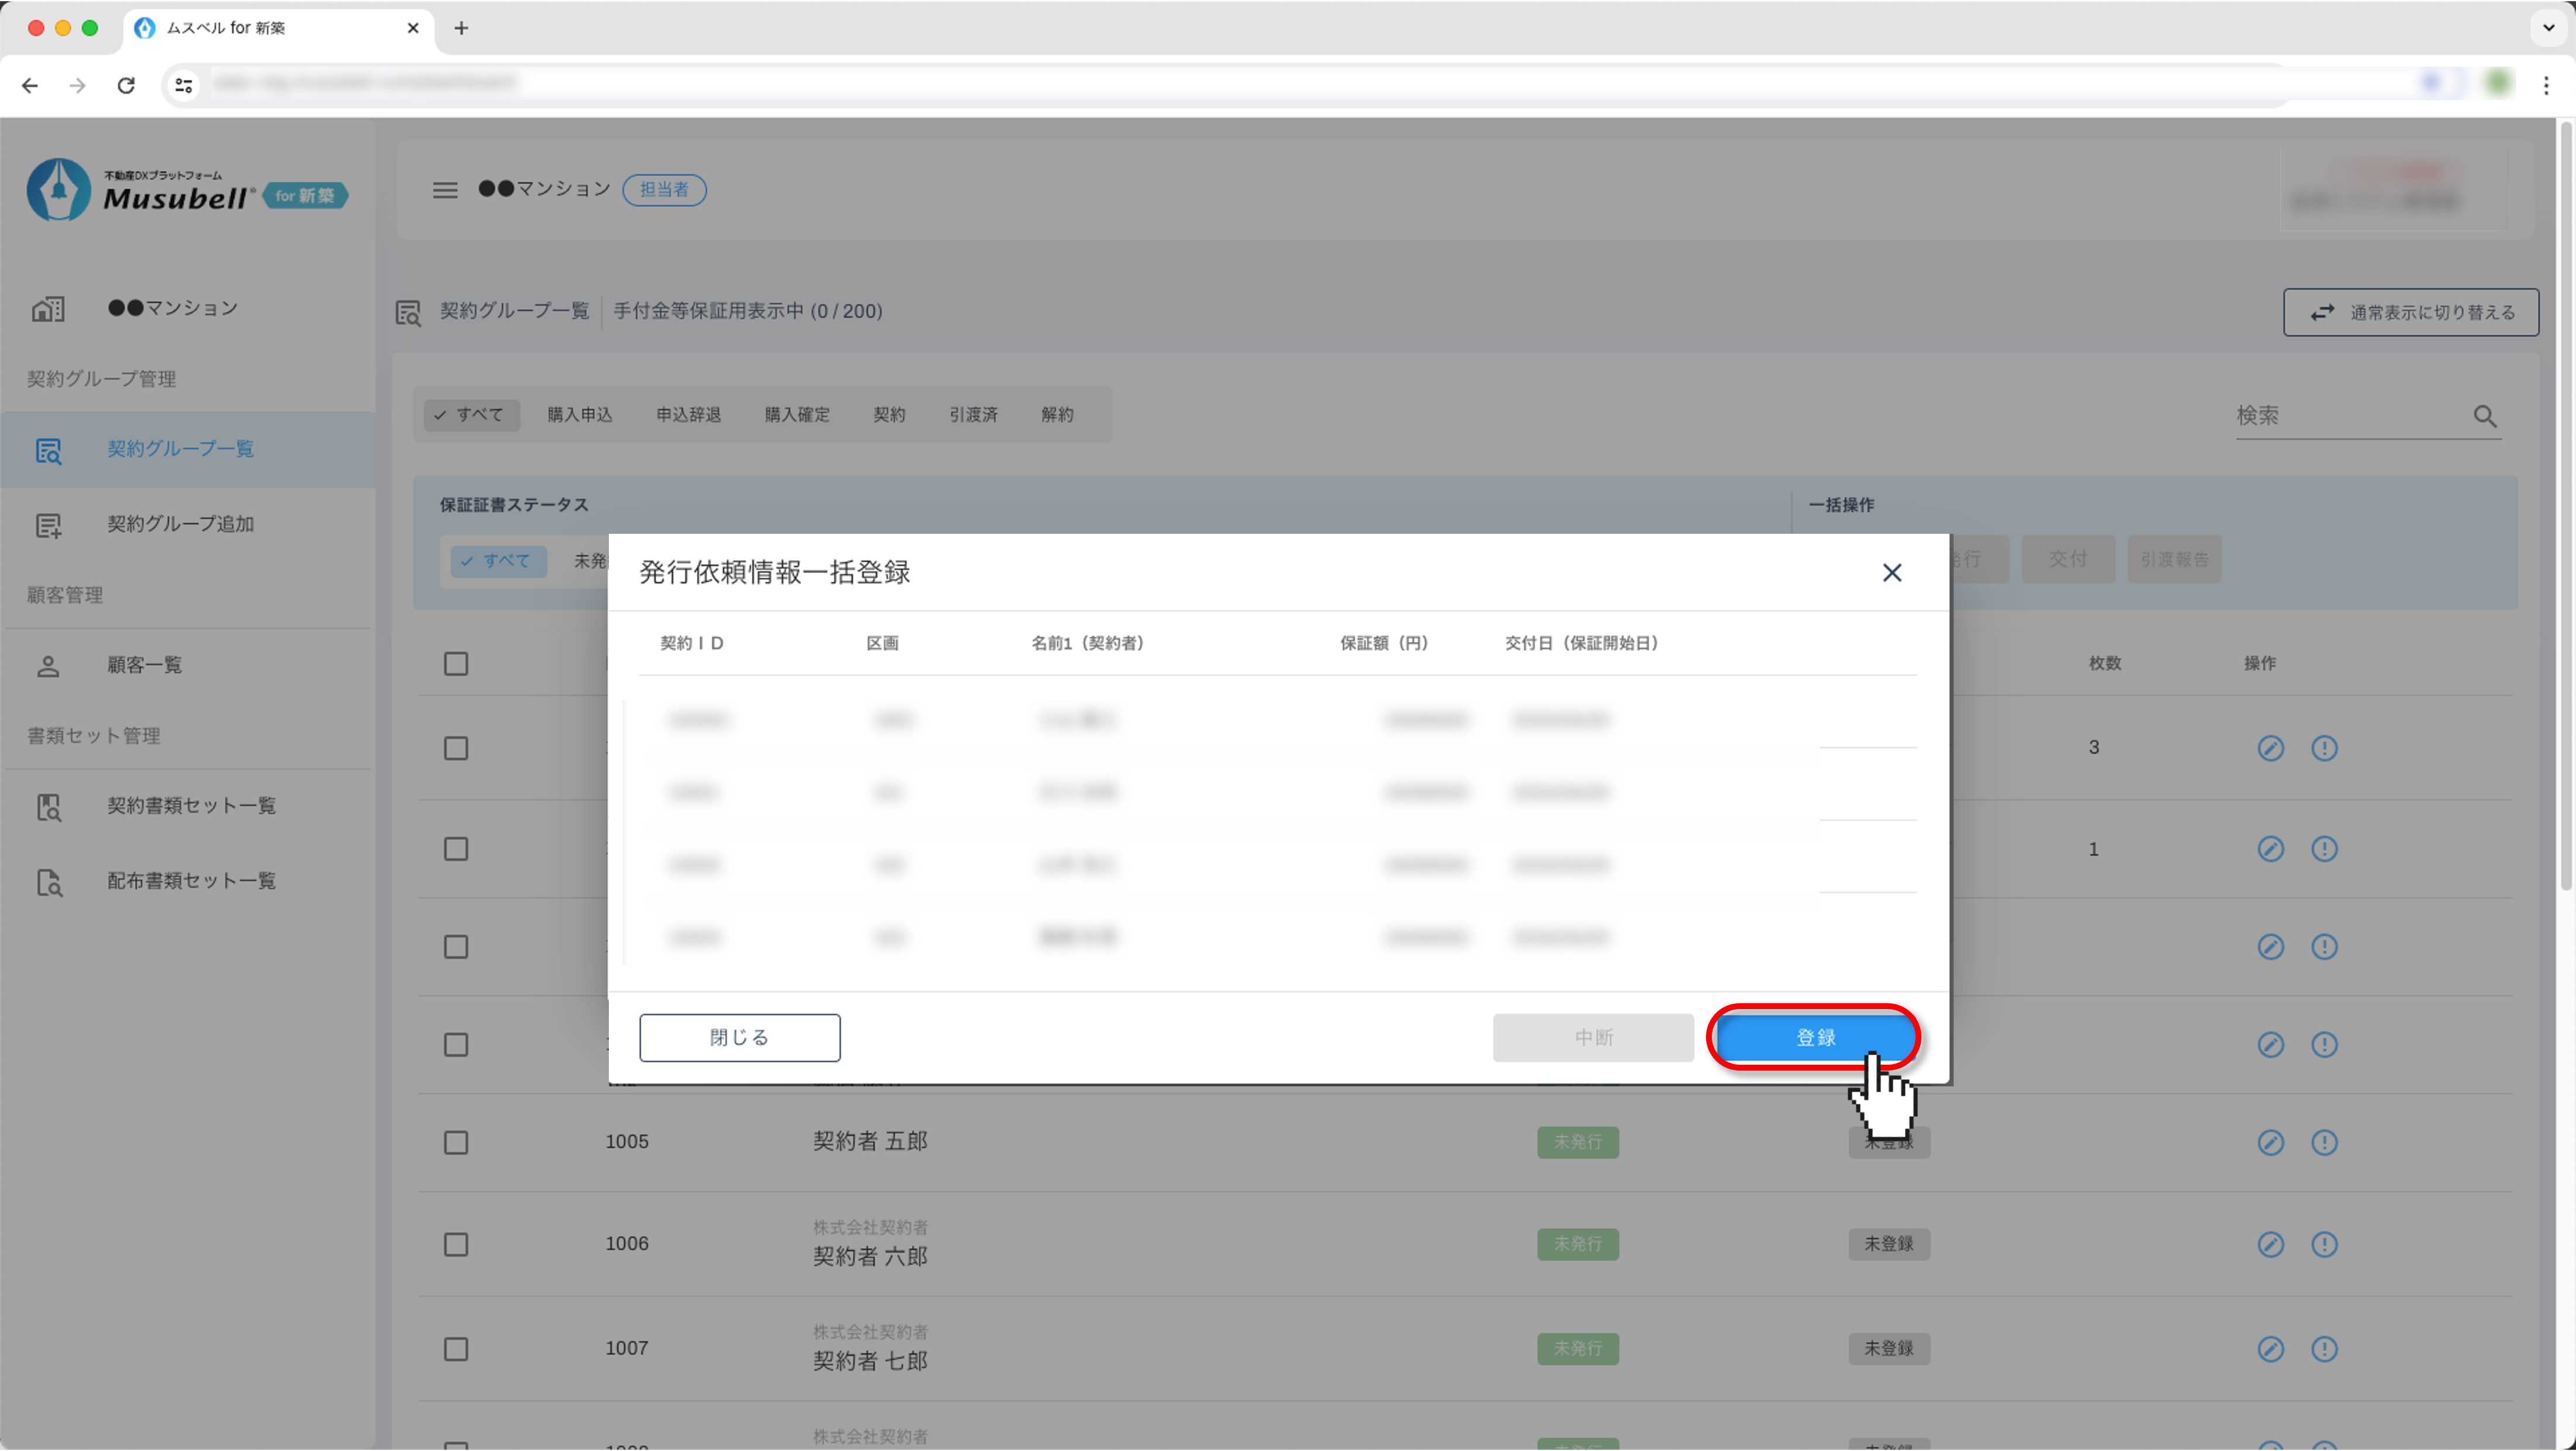This screenshot has height=1451, width=2576.
Task: Check the checkbox for contract 1007
Action: (x=456, y=1349)
